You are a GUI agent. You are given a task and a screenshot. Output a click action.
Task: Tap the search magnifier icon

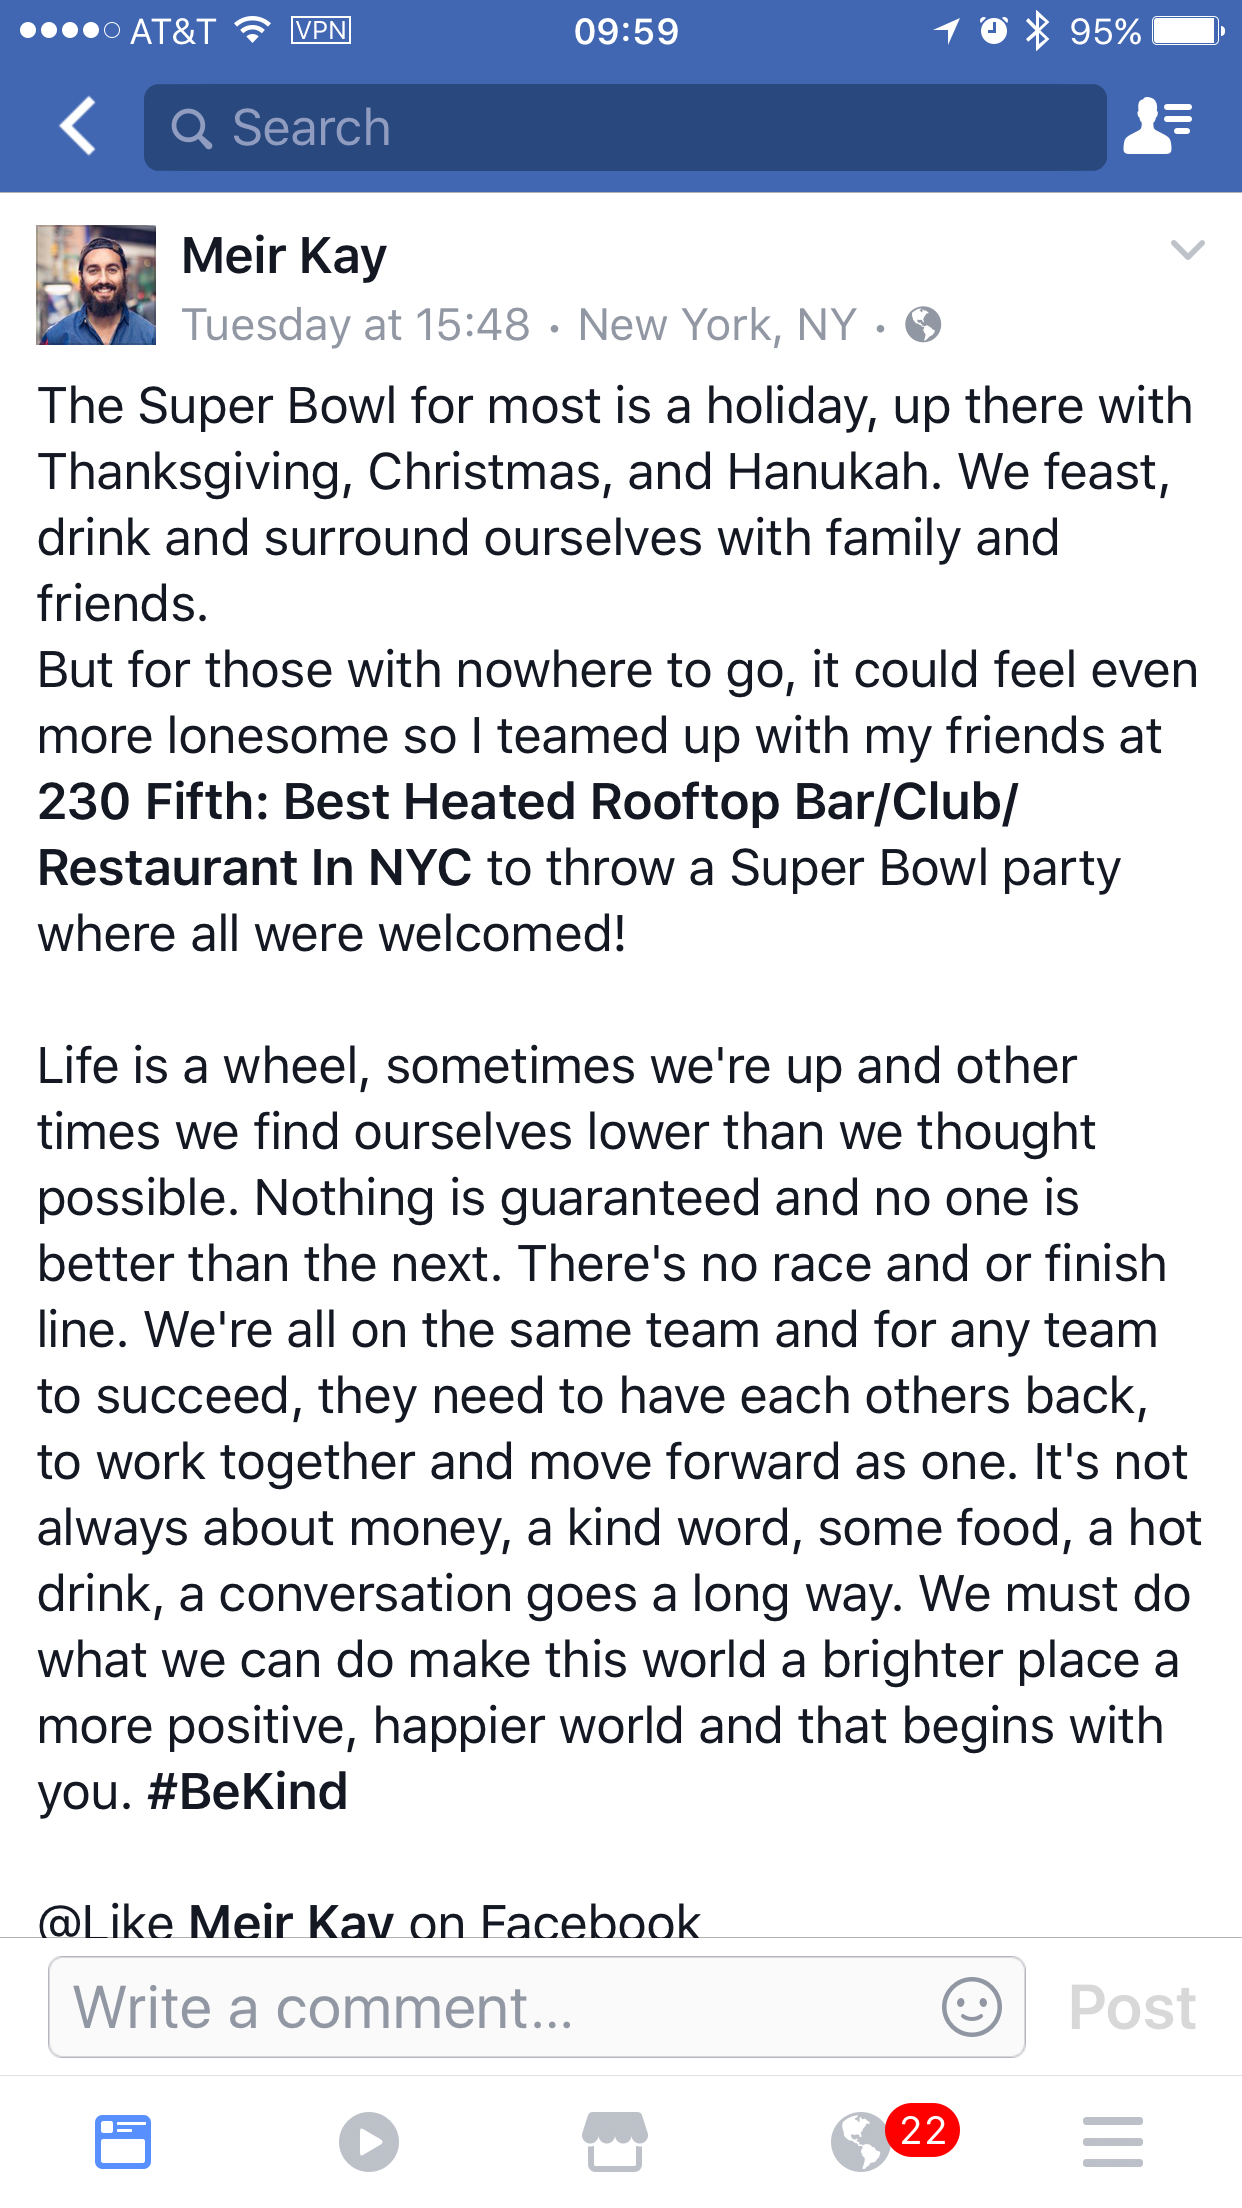(191, 129)
